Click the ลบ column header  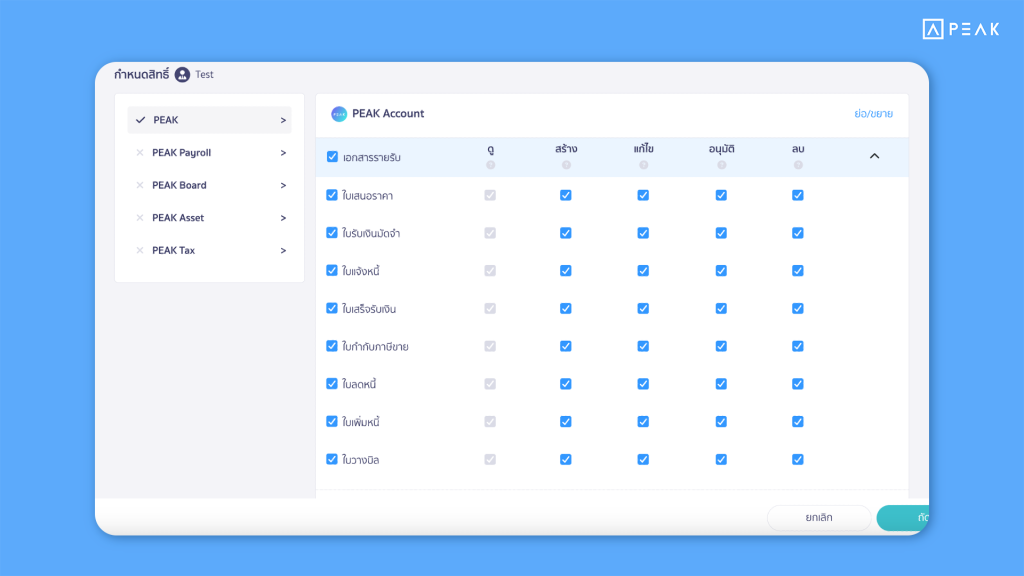[x=798, y=149]
